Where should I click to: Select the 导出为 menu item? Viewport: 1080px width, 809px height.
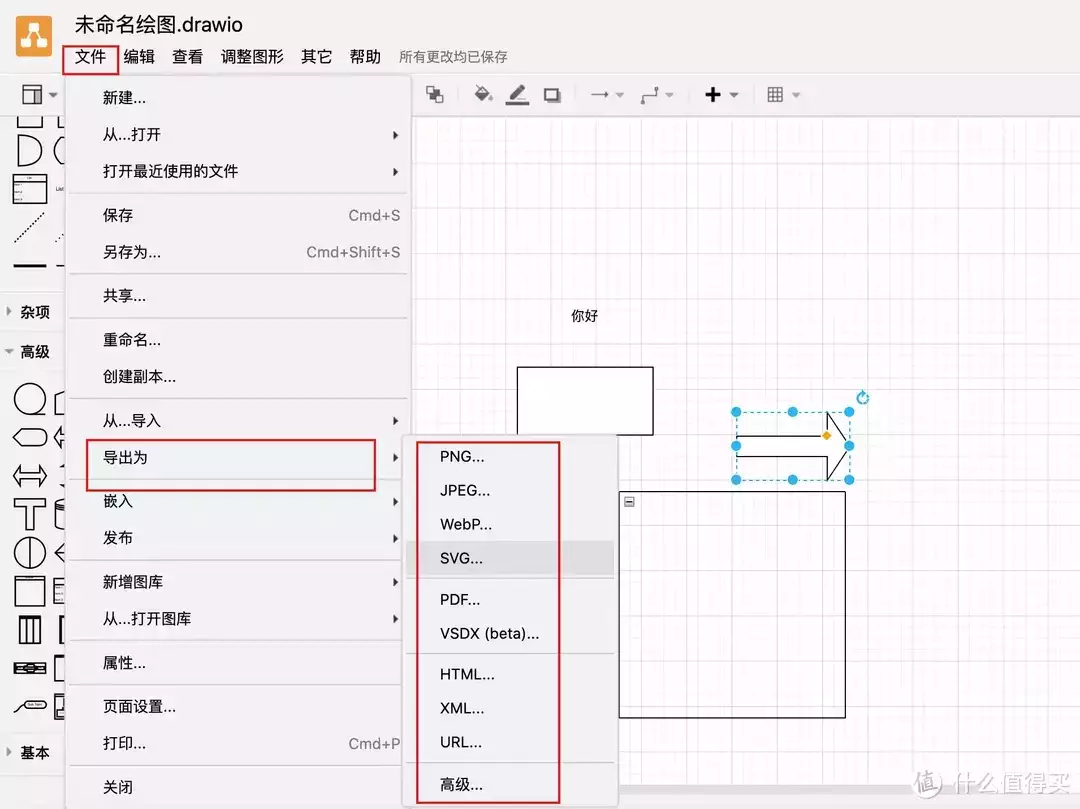(x=238, y=458)
